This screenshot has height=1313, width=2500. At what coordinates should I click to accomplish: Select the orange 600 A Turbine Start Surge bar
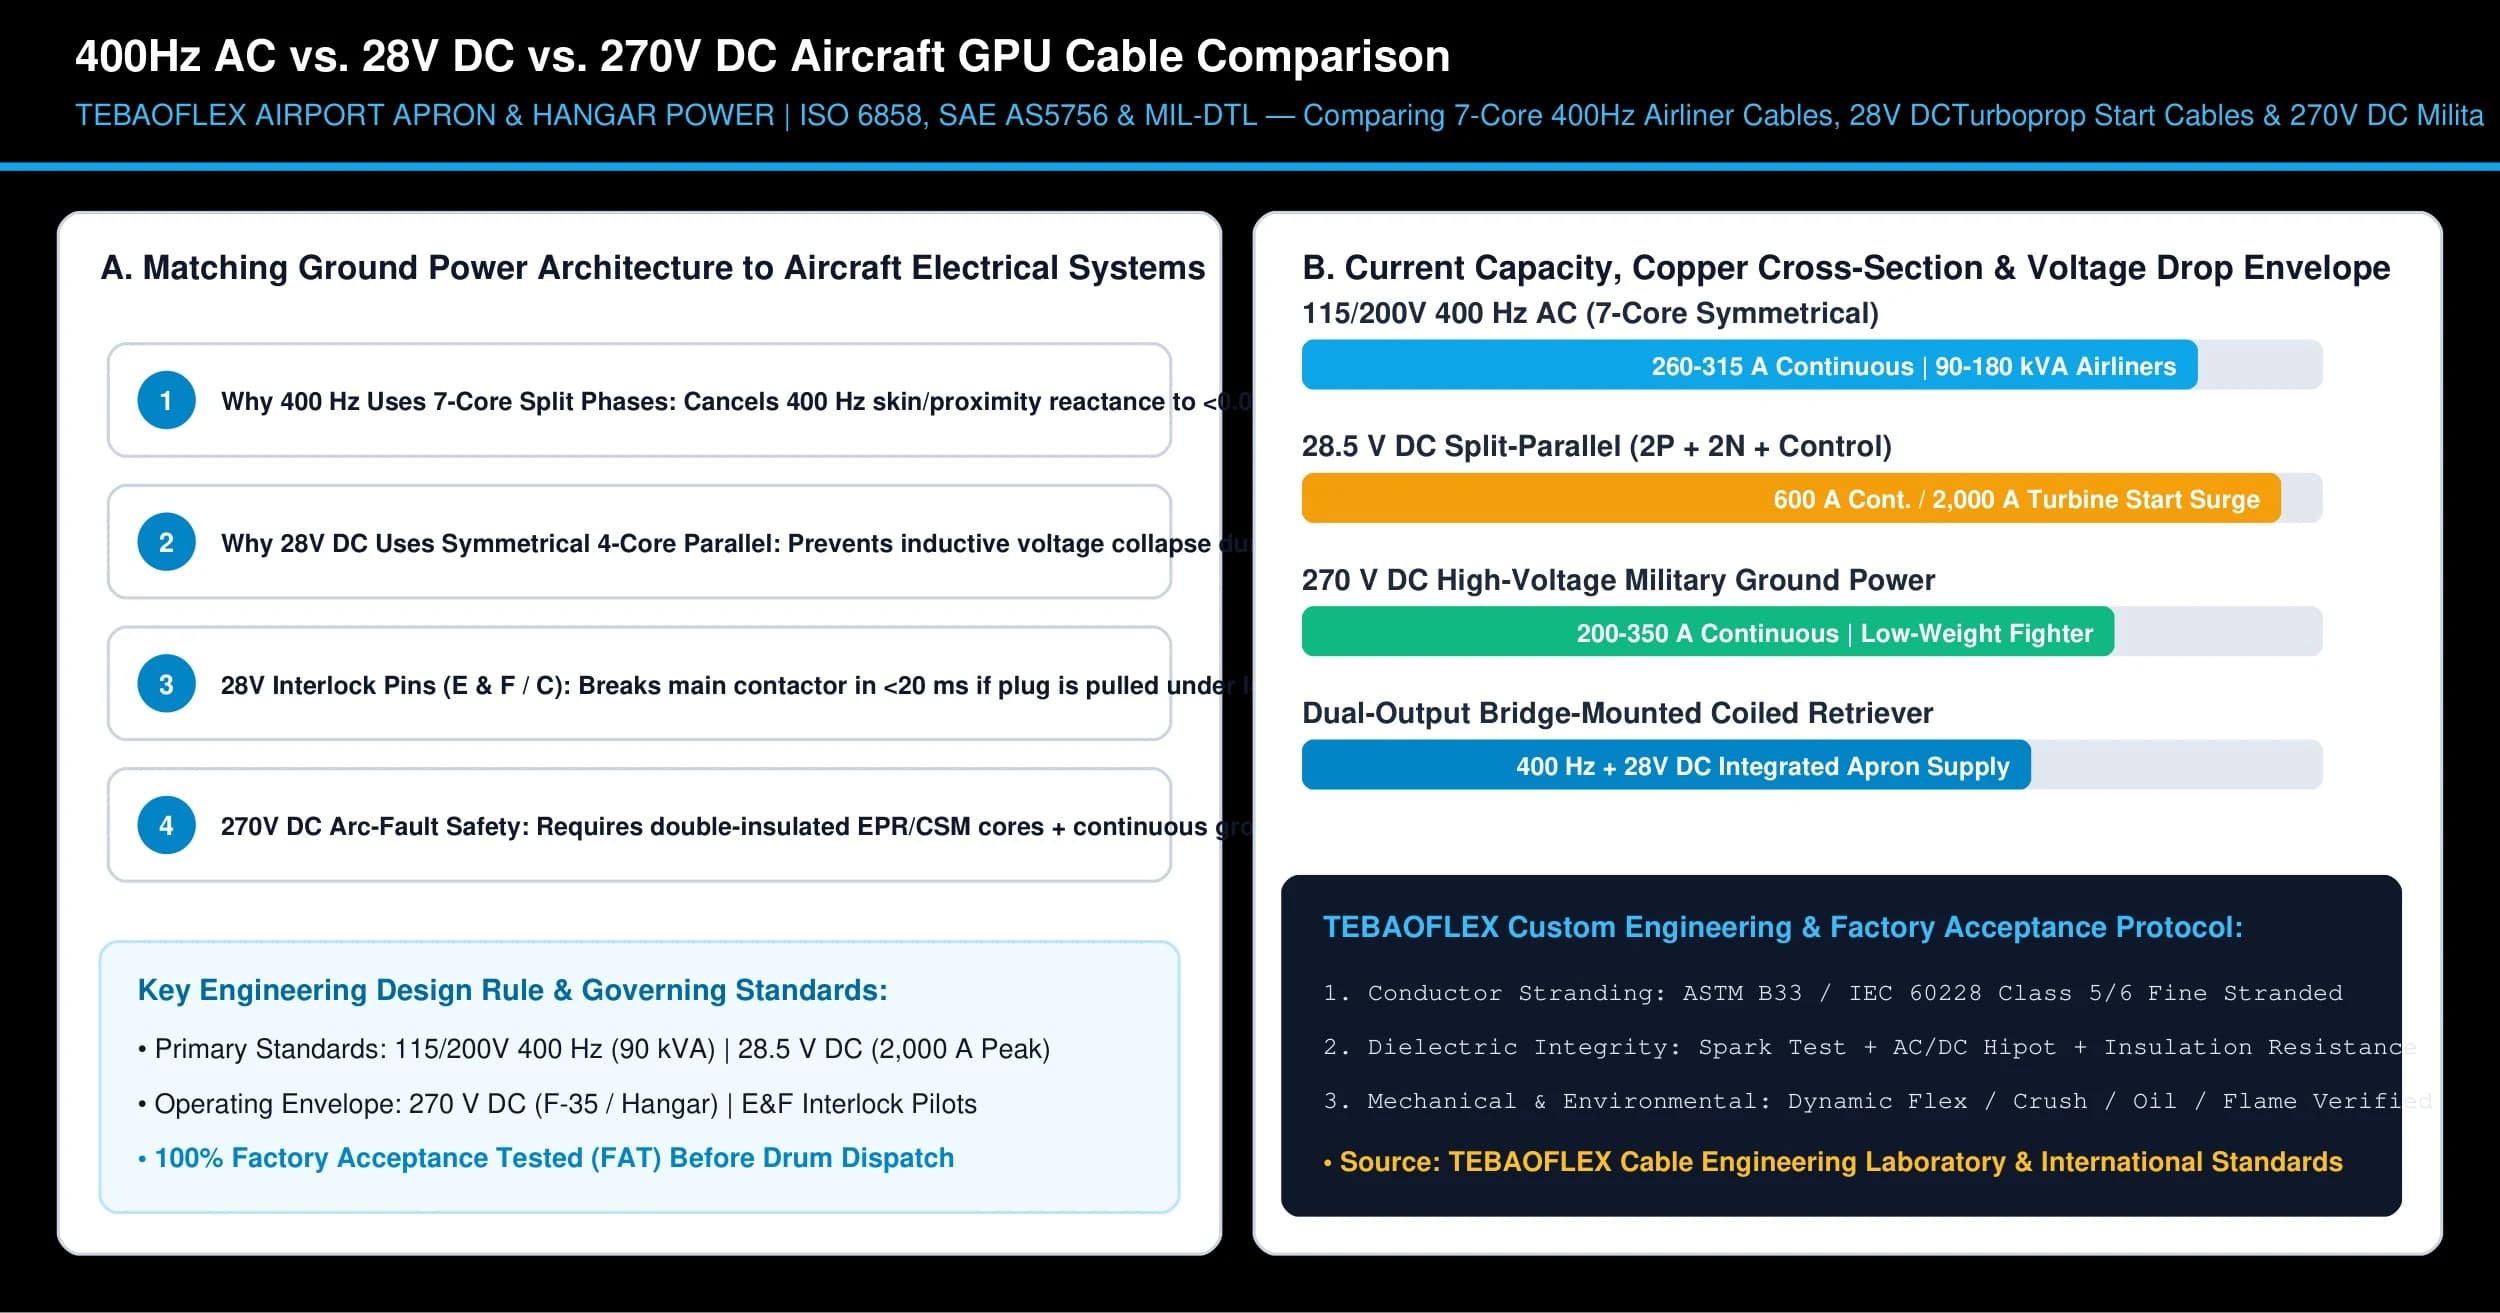point(1791,498)
